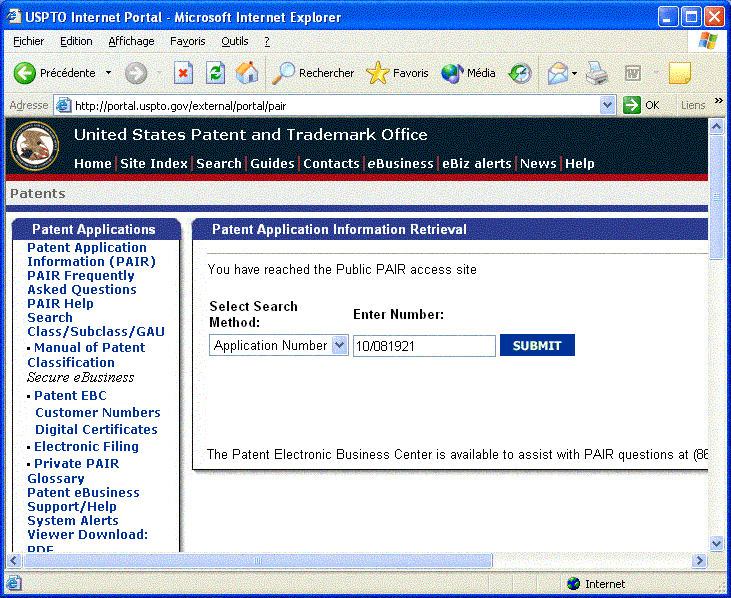Click the page icon in the address bar
Image resolution: width=731 pixels, height=598 pixels.
point(63,105)
